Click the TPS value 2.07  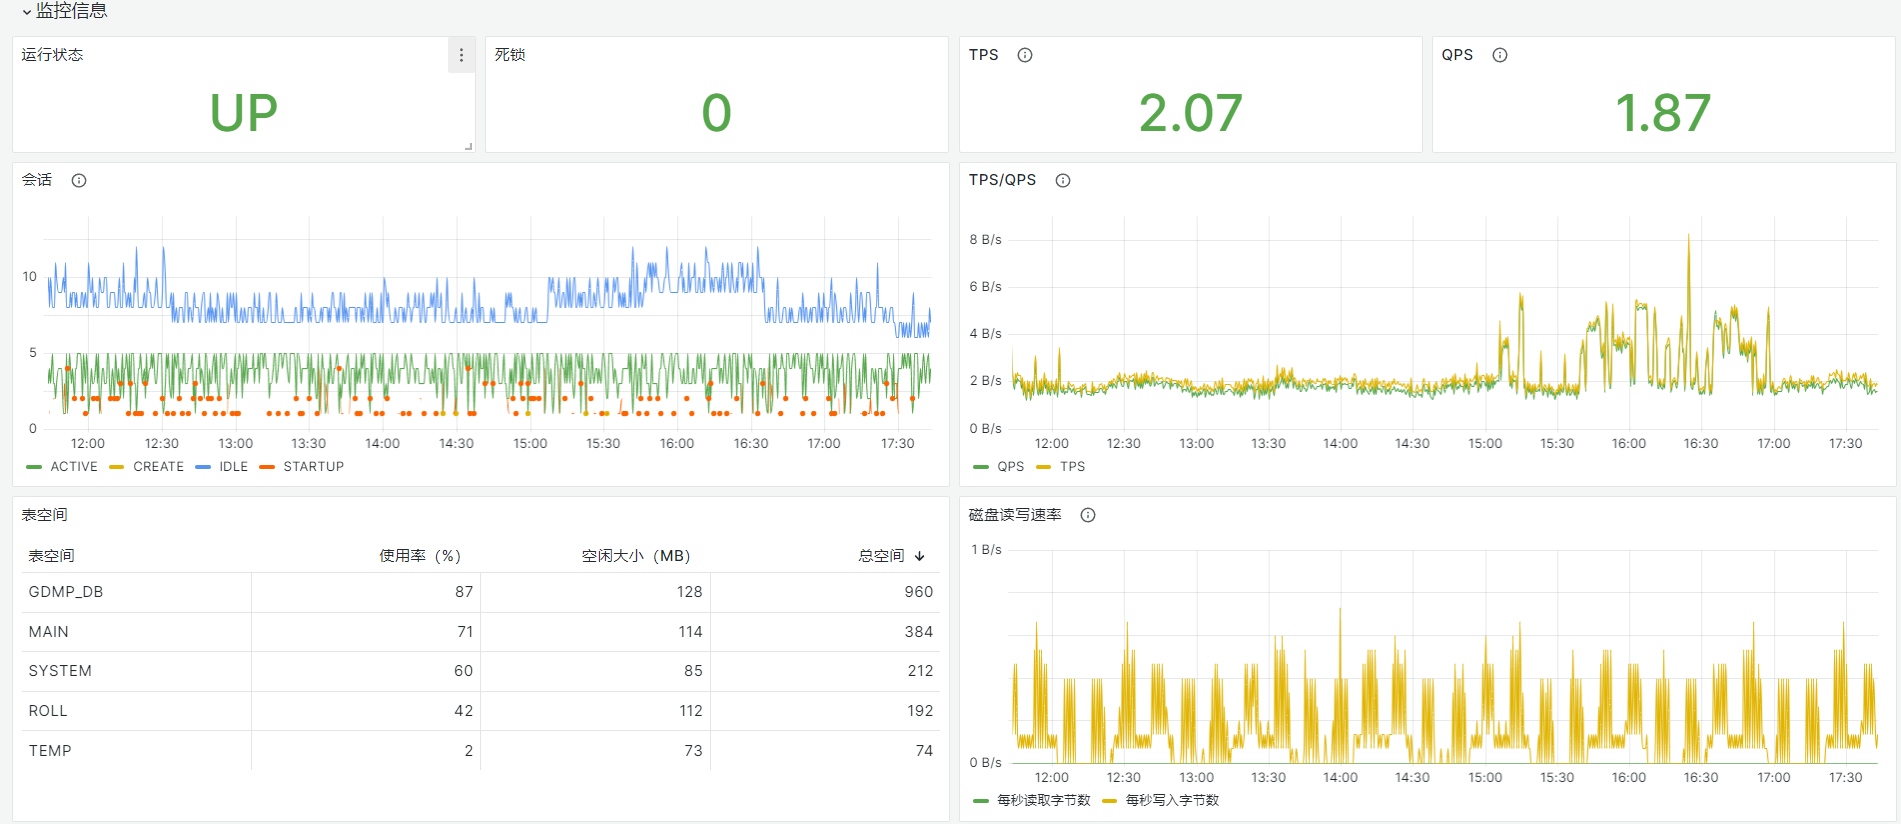(1191, 113)
